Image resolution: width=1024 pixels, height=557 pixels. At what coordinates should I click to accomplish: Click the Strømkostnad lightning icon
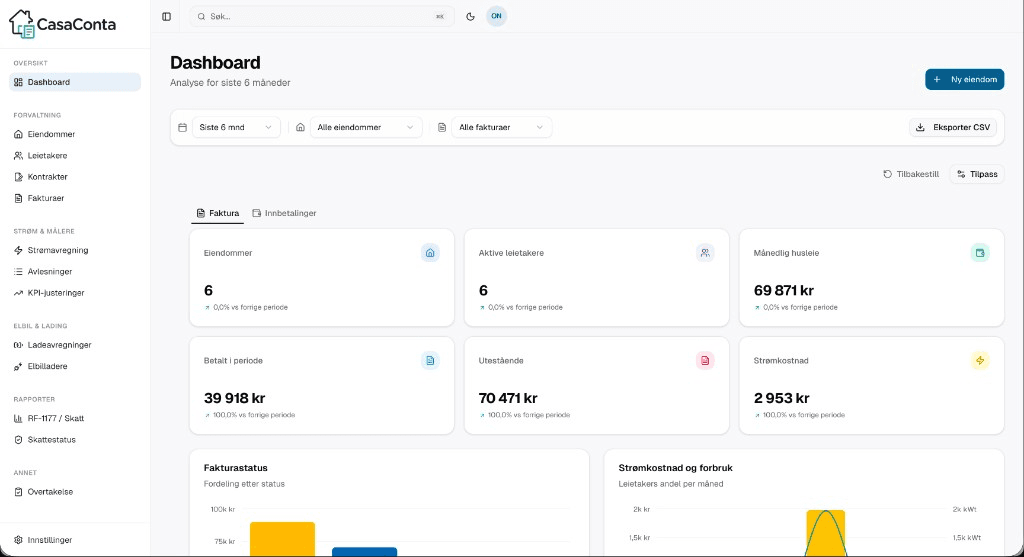coord(980,360)
